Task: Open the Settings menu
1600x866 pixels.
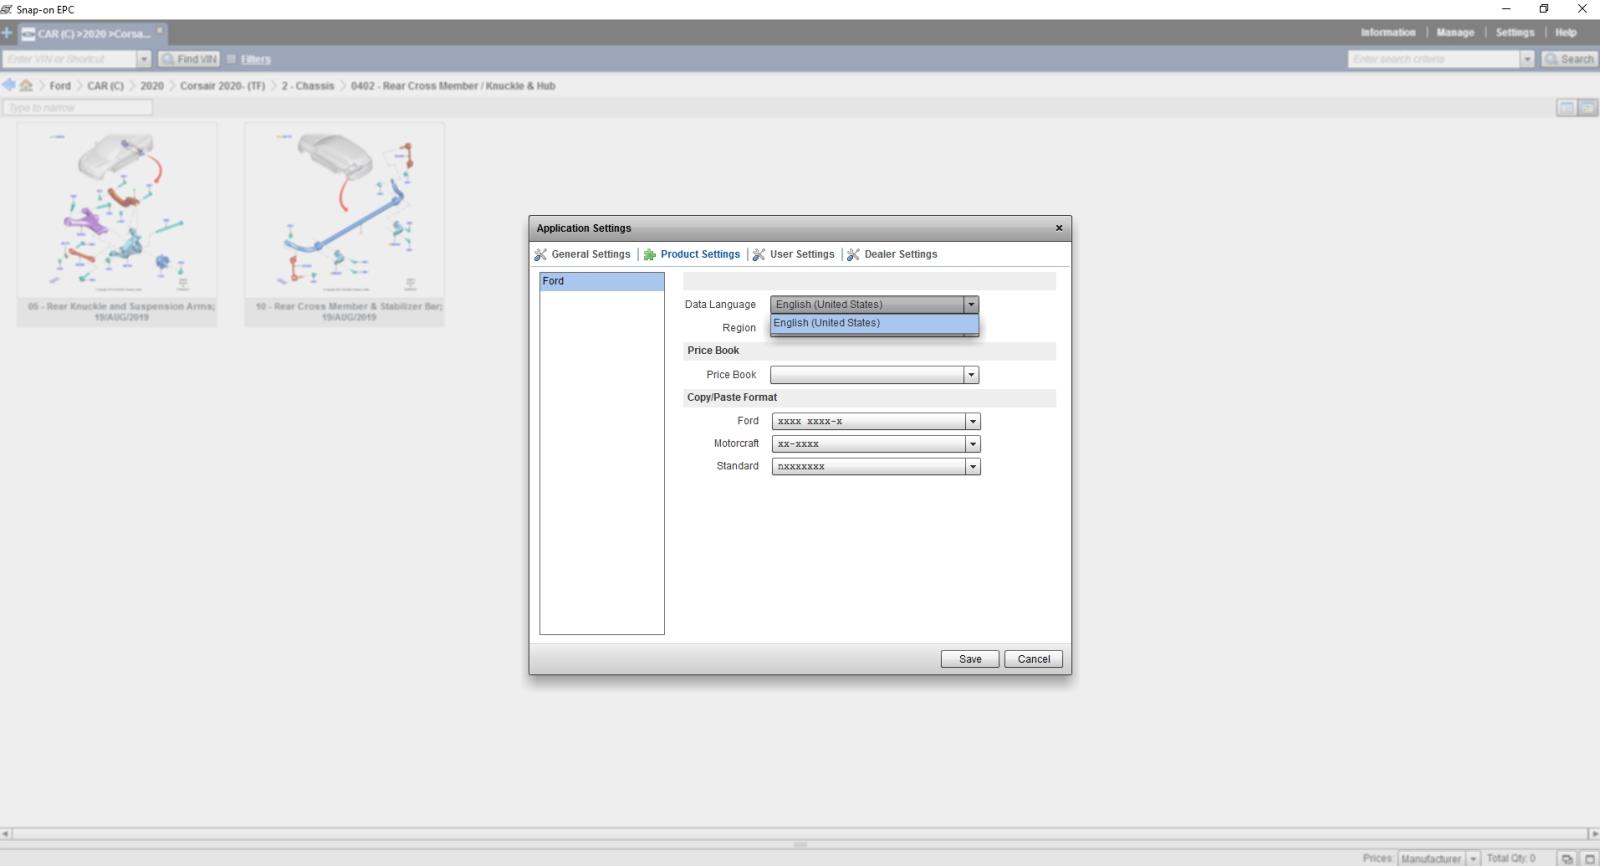Action: 1514,32
